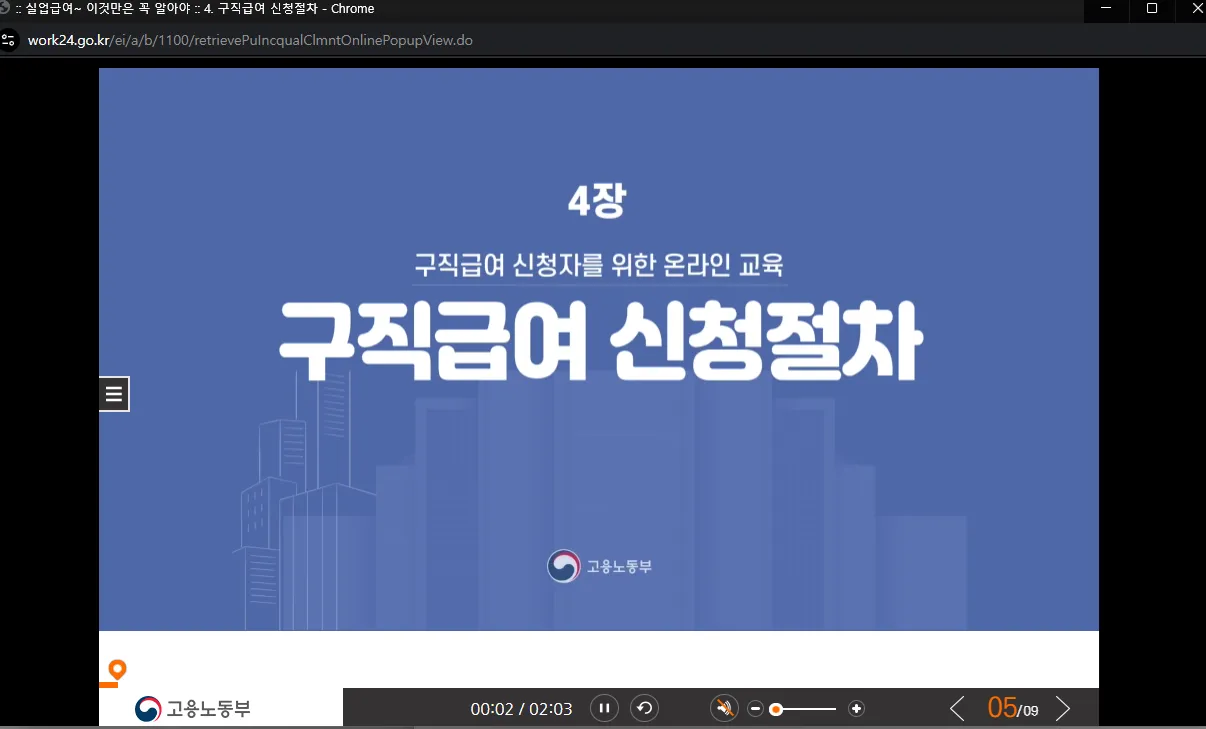Click the 고용노동부 logo in the slide
Screen dimensions: 1206x729
point(599,566)
